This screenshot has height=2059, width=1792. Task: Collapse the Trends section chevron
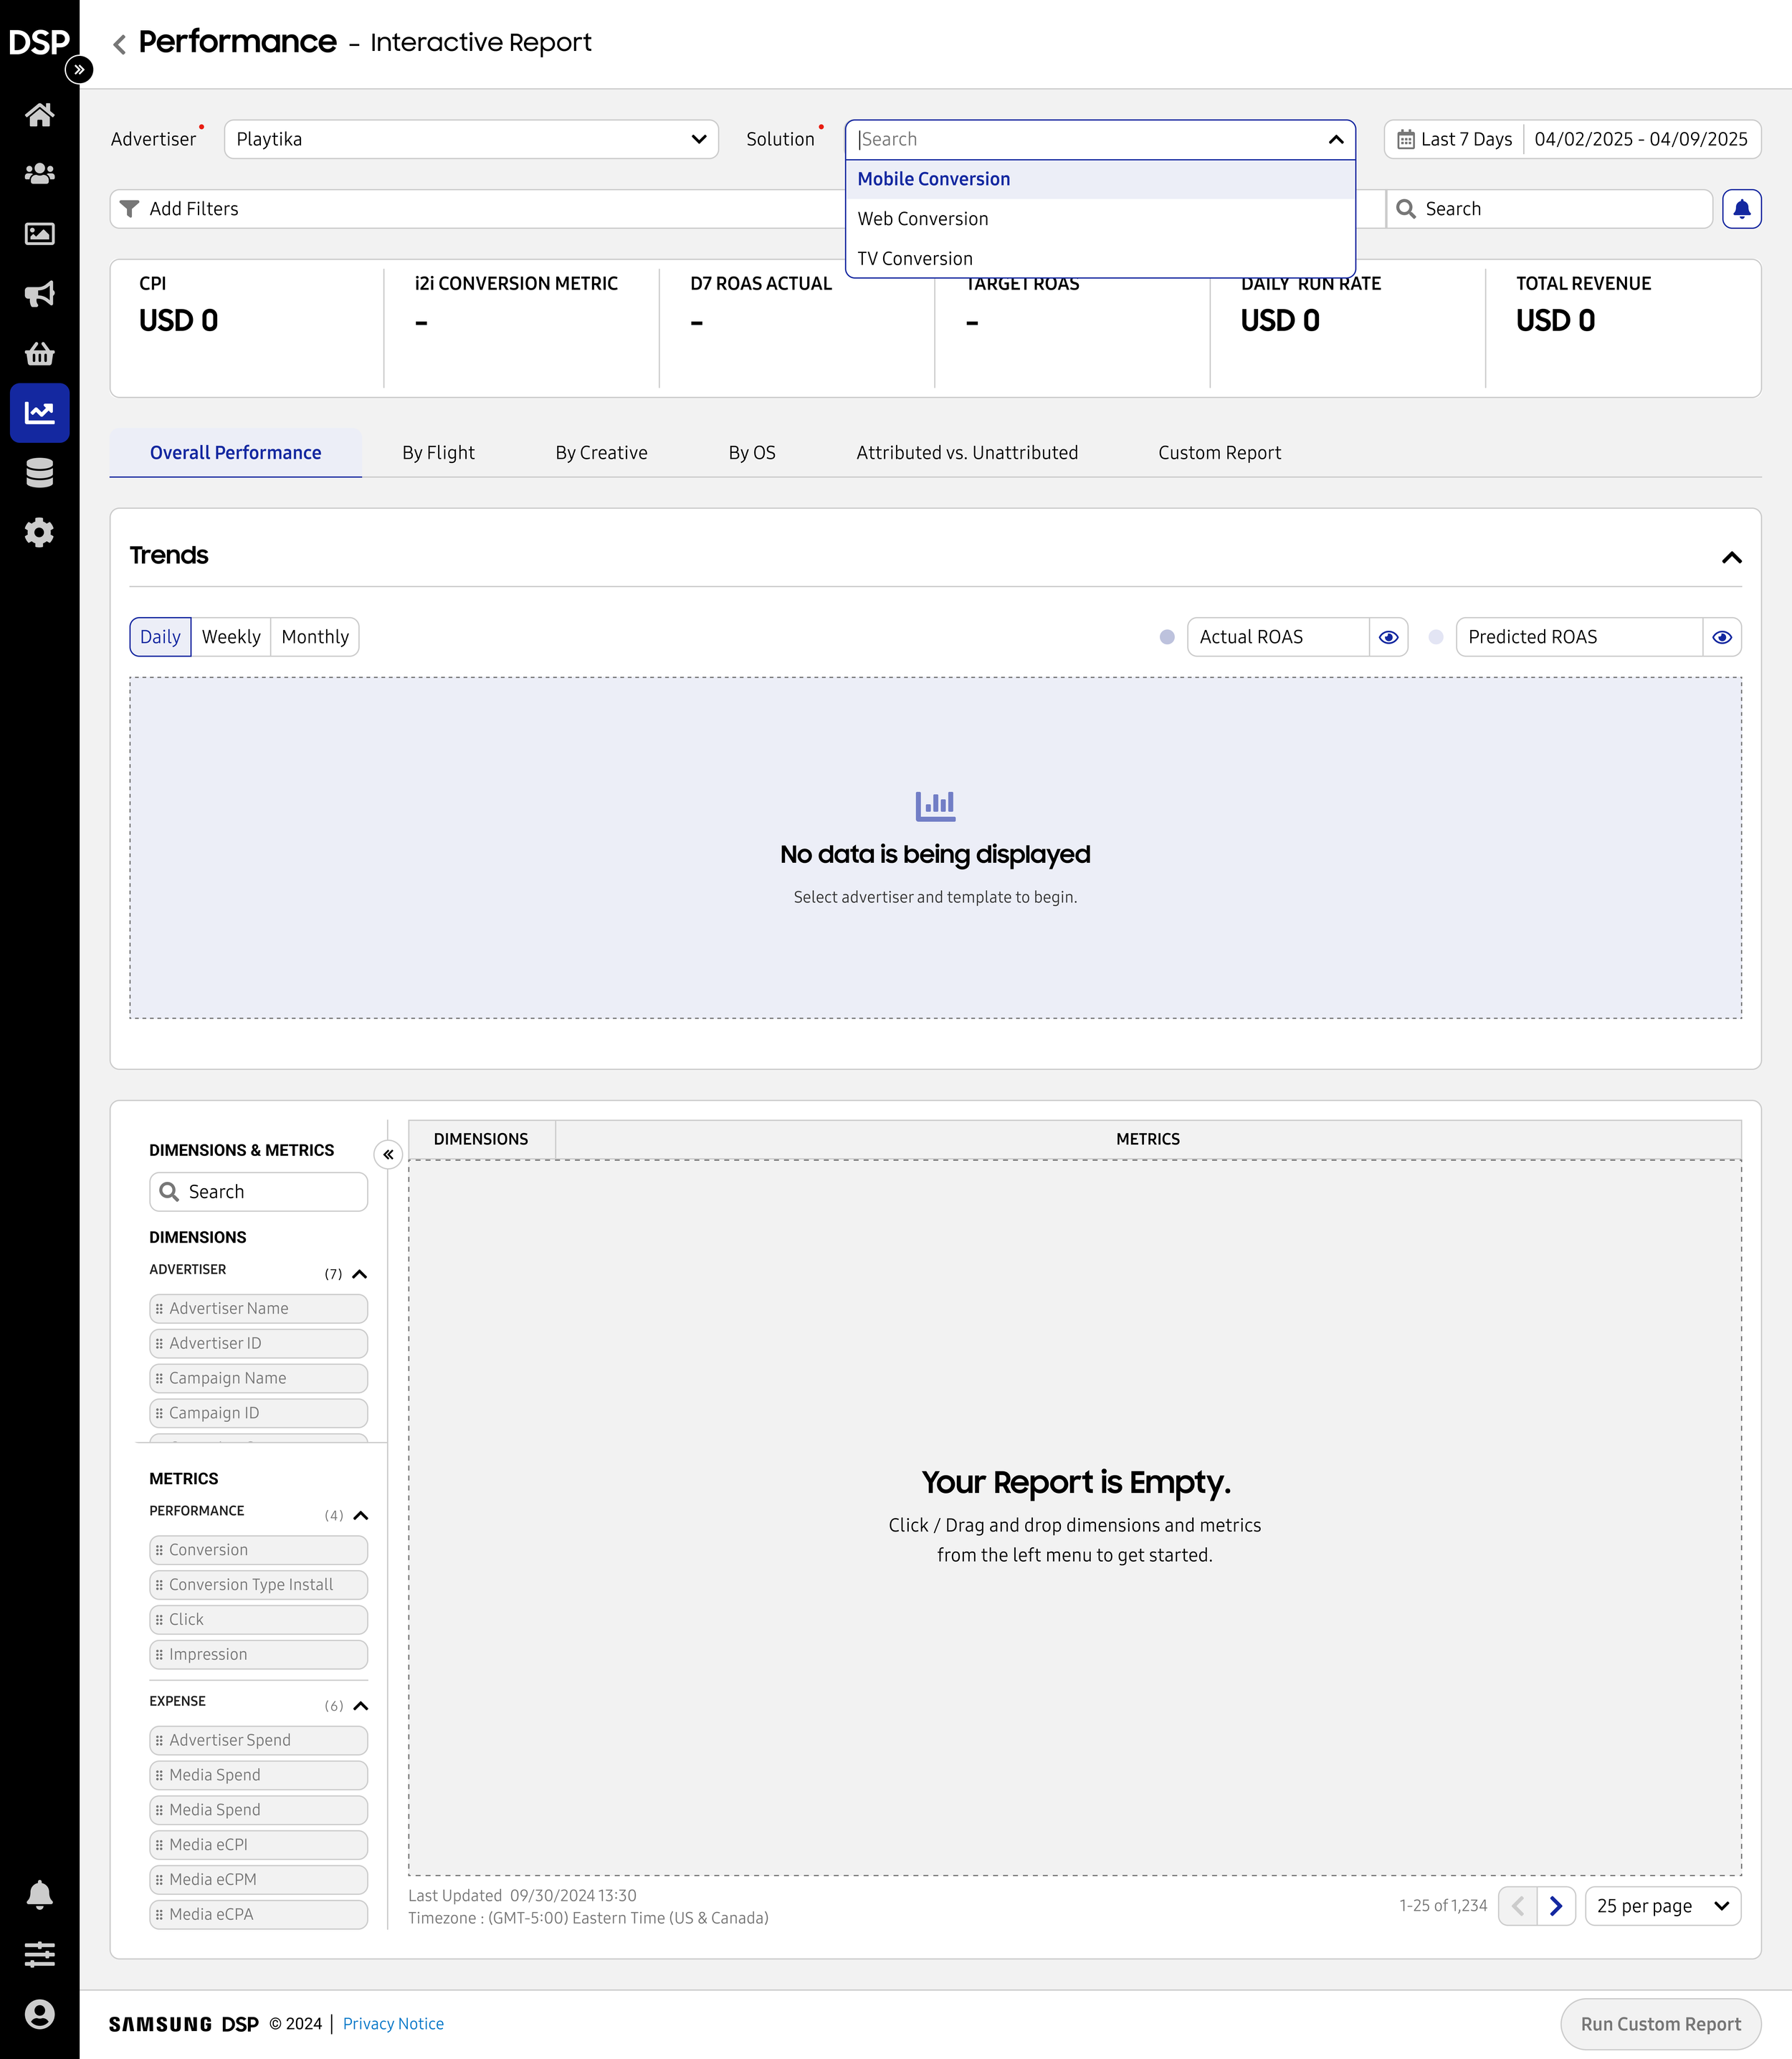(1731, 557)
